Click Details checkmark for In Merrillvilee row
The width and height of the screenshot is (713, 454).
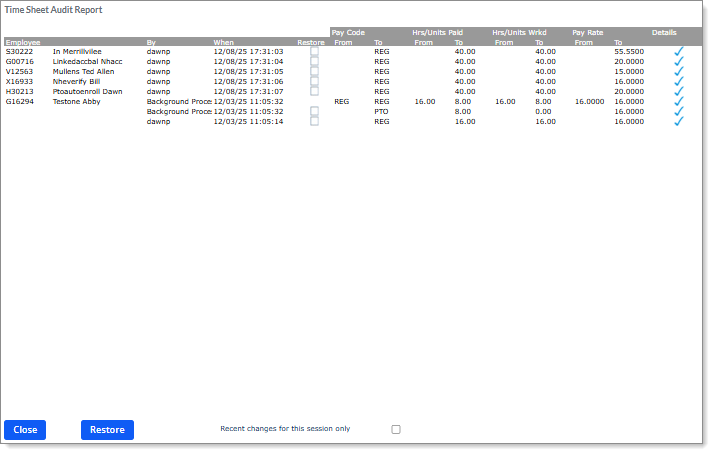[679, 51]
